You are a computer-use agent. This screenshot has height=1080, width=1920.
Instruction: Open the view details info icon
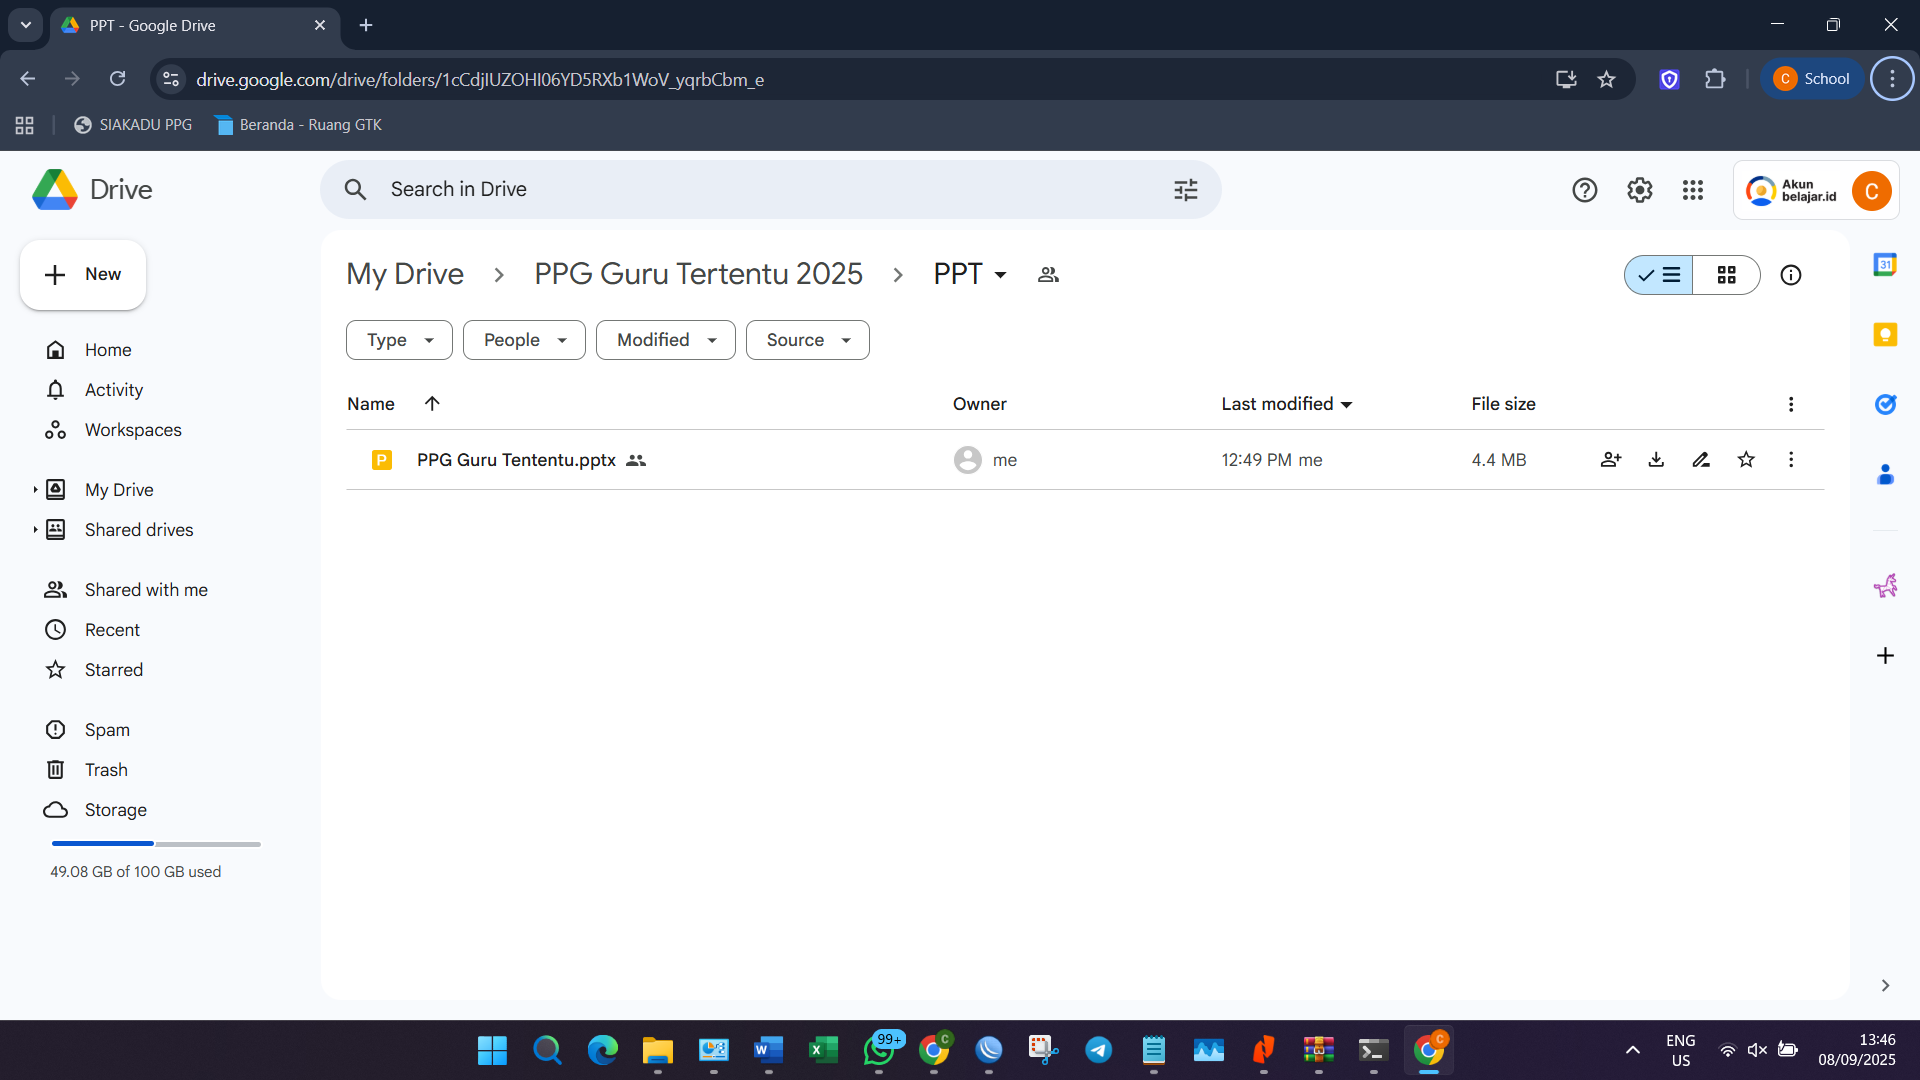(1790, 275)
